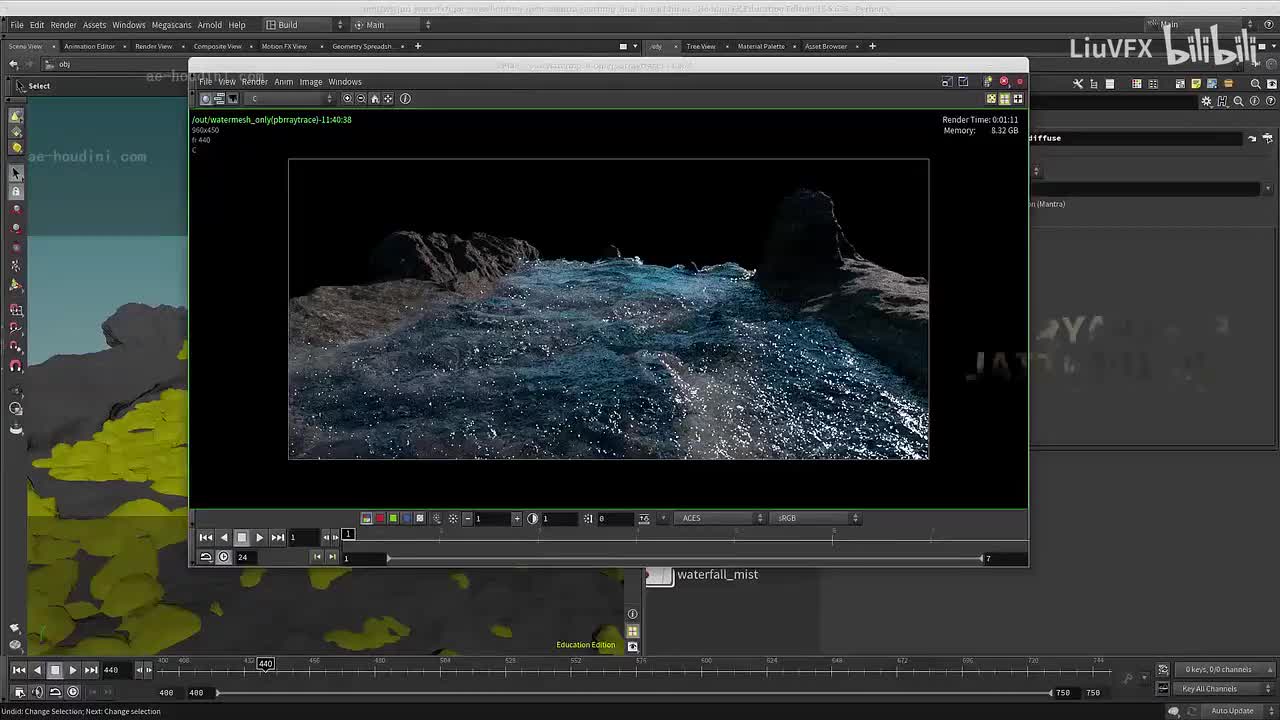Screen dimensions: 1280x720
Task: Stop main timeline playback
Action: (55, 670)
